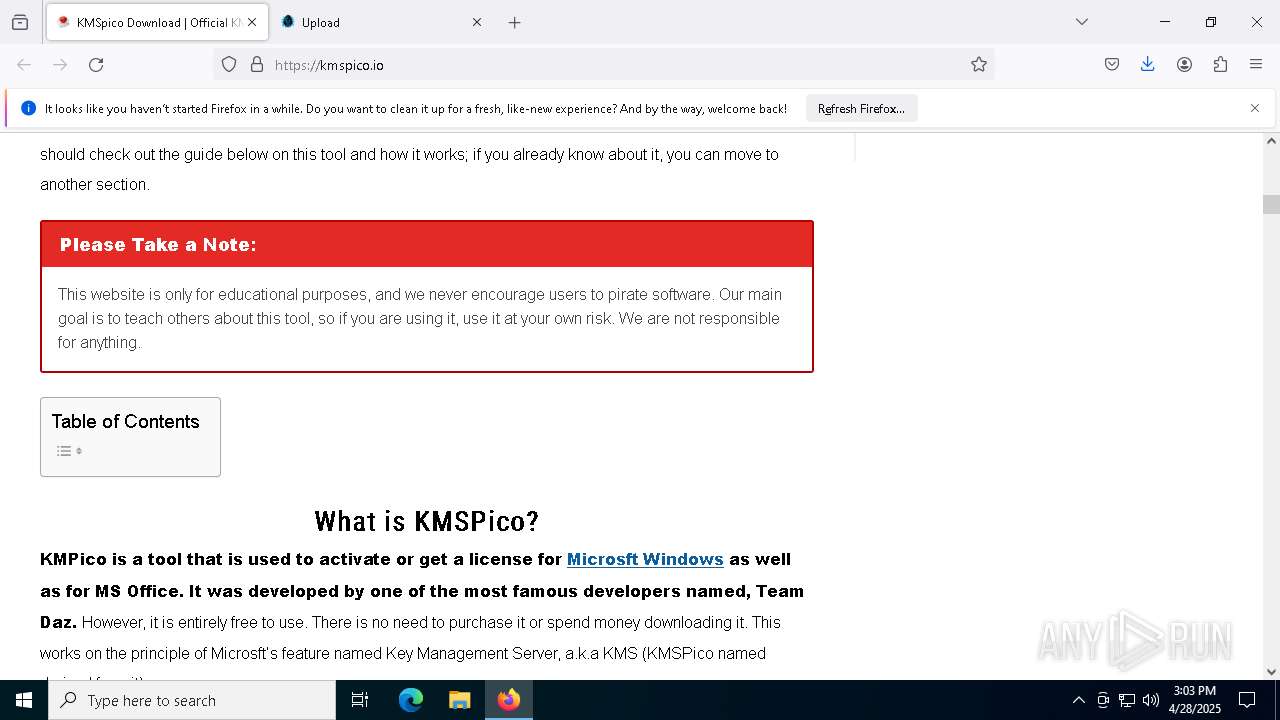1280x720 pixels.
Task: Open the Windows Start menu
Action: pos(24,700)
